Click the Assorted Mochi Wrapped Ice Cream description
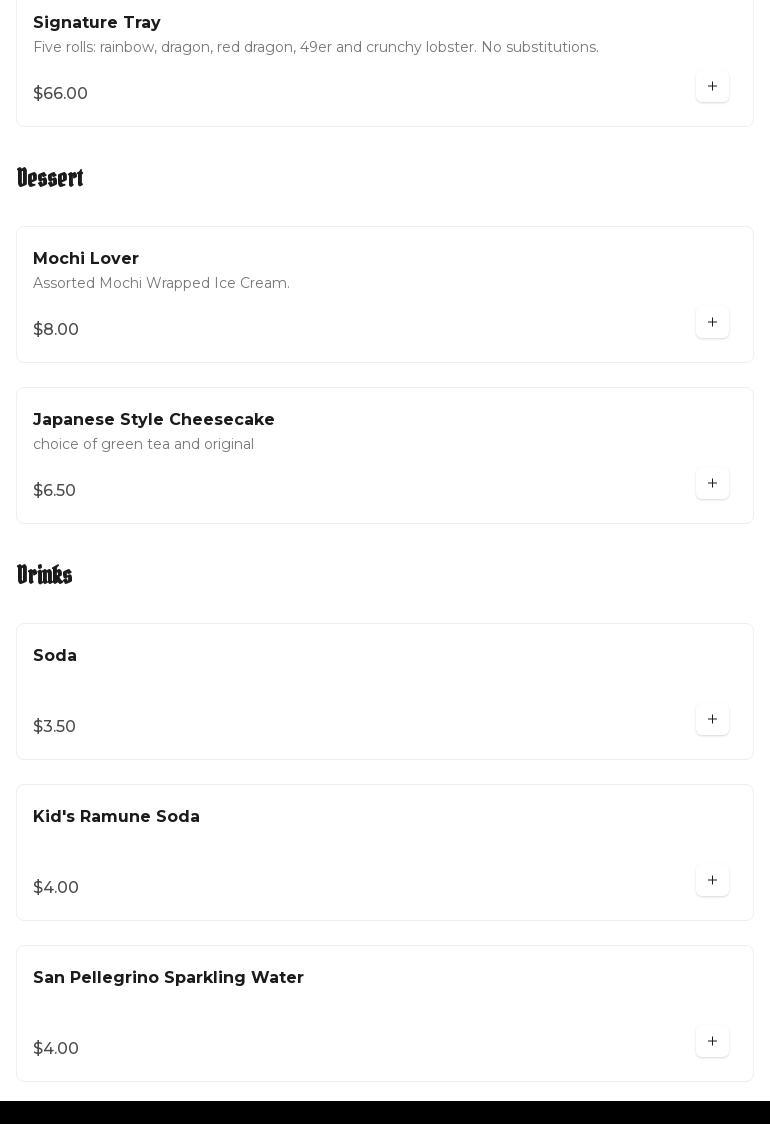Screen dimensions: 770x1124 coord(161,284)
